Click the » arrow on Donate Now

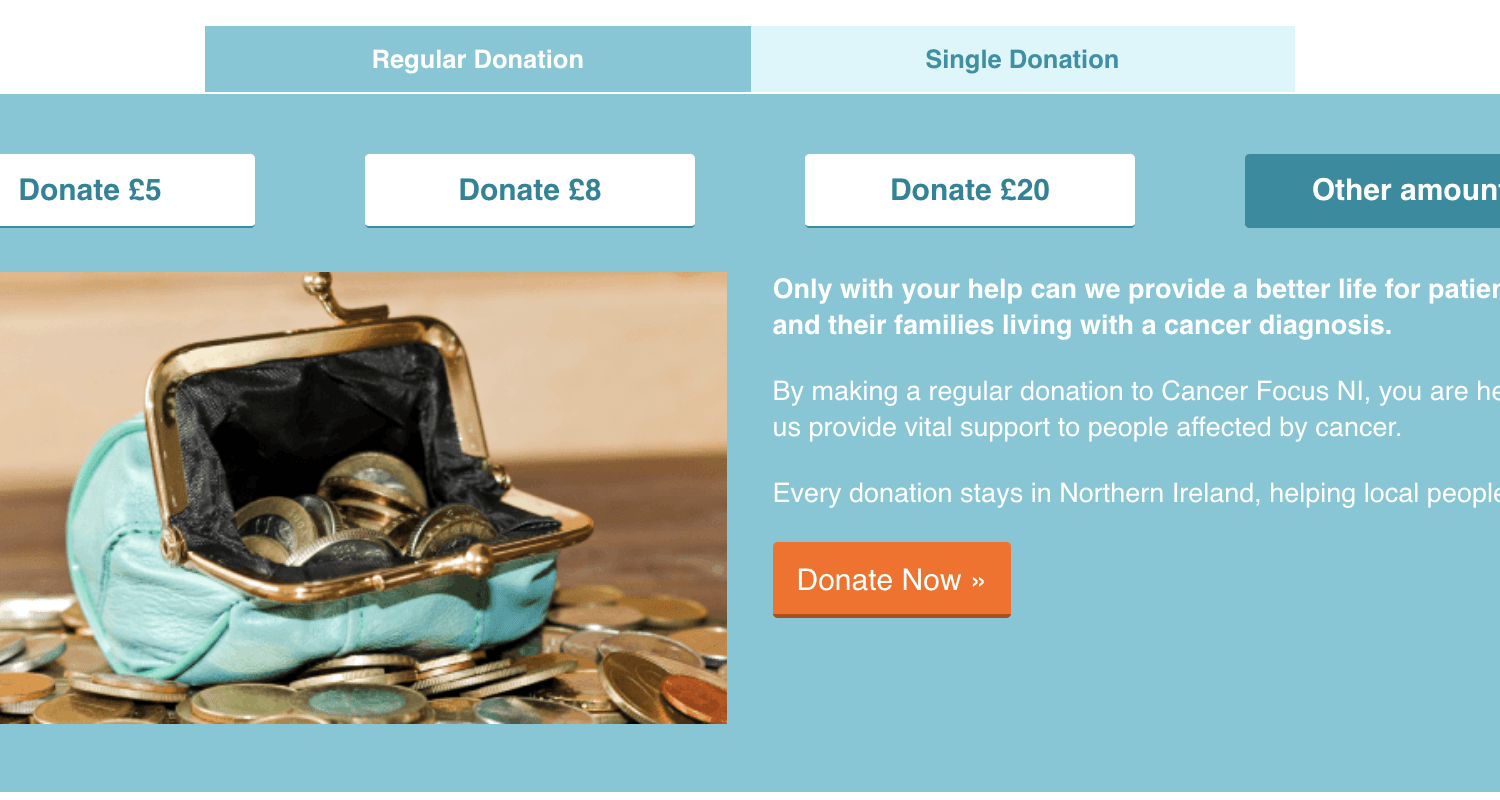tap(978, 581)
